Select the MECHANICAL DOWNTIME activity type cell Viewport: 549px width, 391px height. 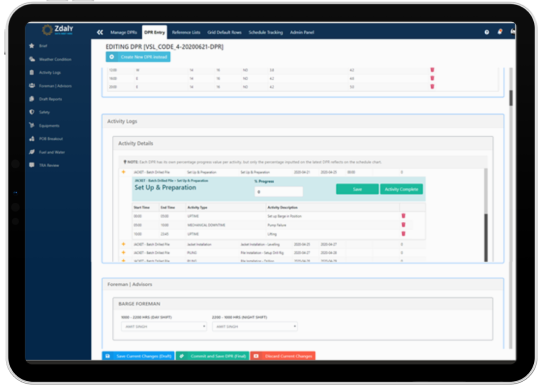207,225
